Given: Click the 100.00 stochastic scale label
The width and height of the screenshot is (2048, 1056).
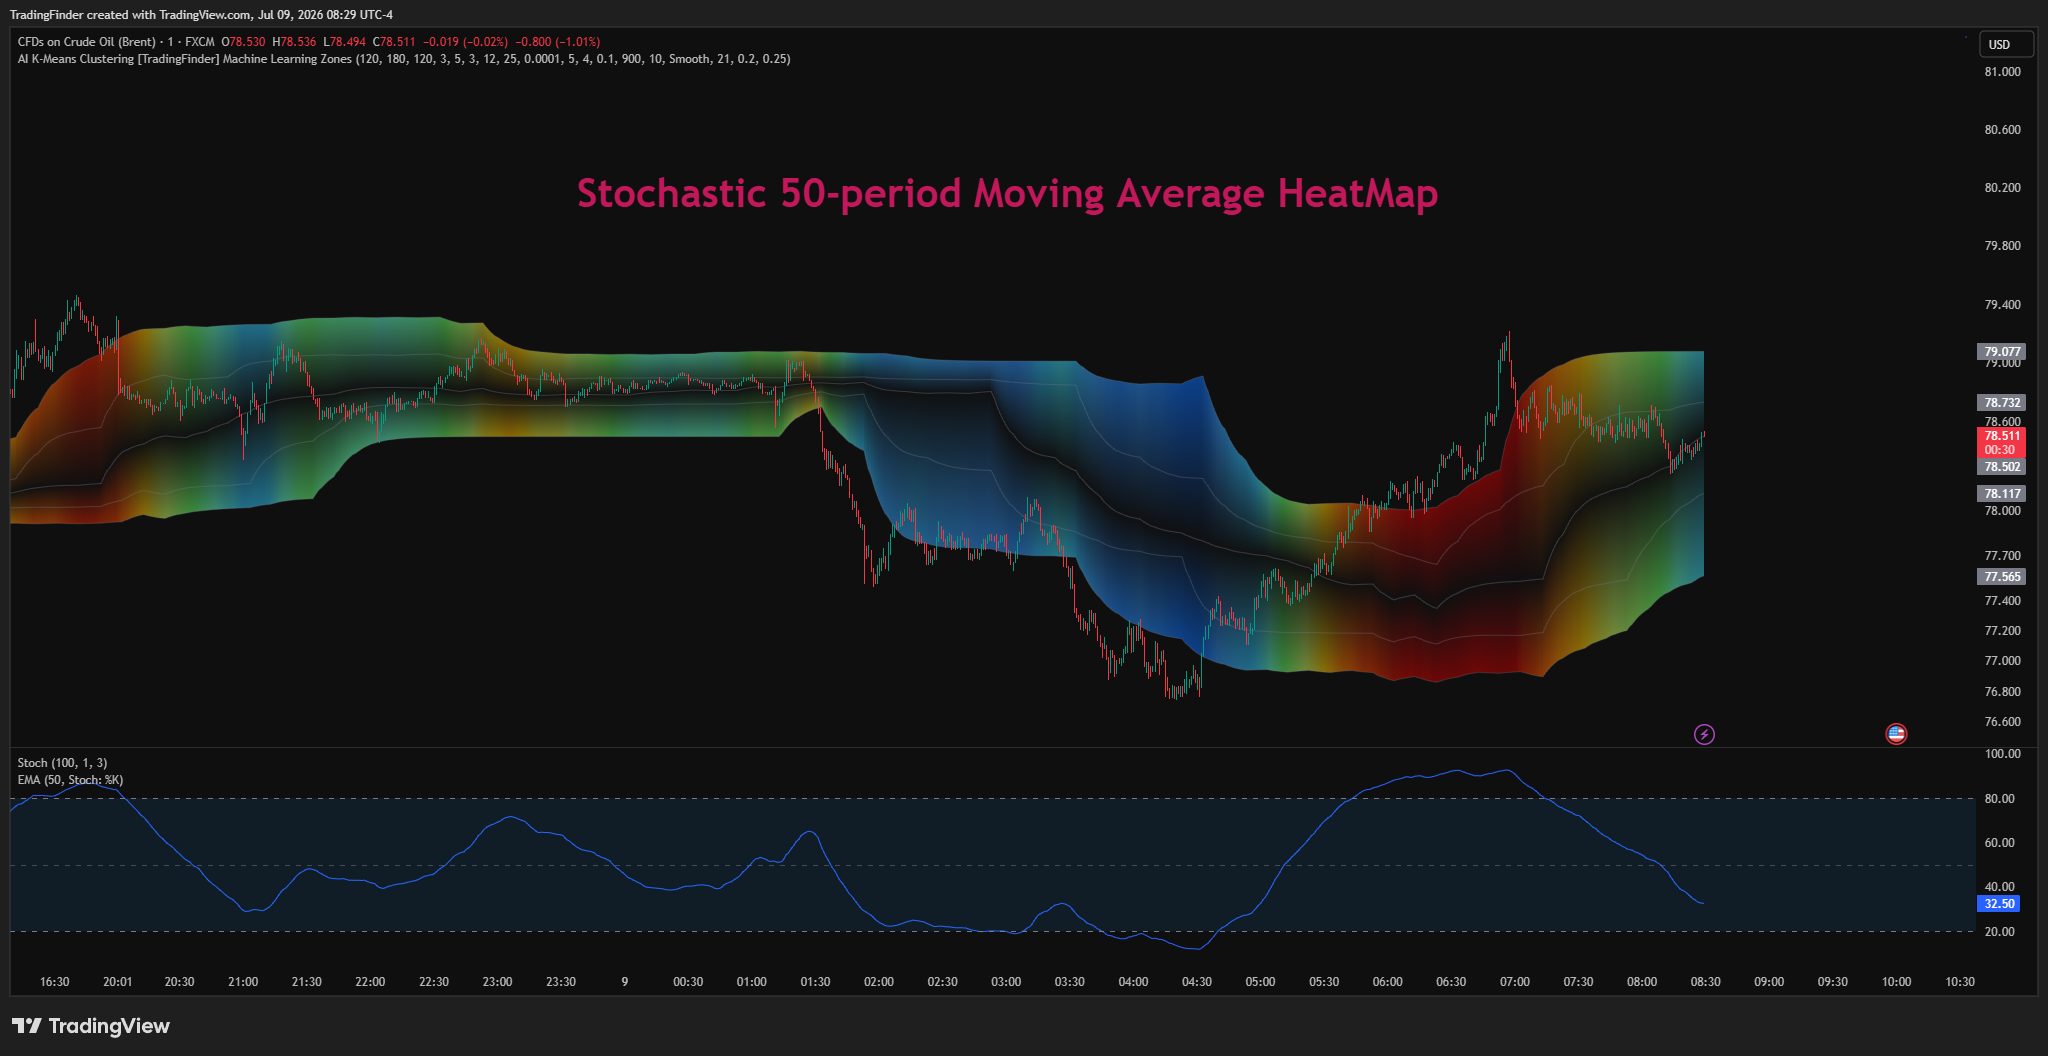Looking at the screenshot, I should (2002, 754).
